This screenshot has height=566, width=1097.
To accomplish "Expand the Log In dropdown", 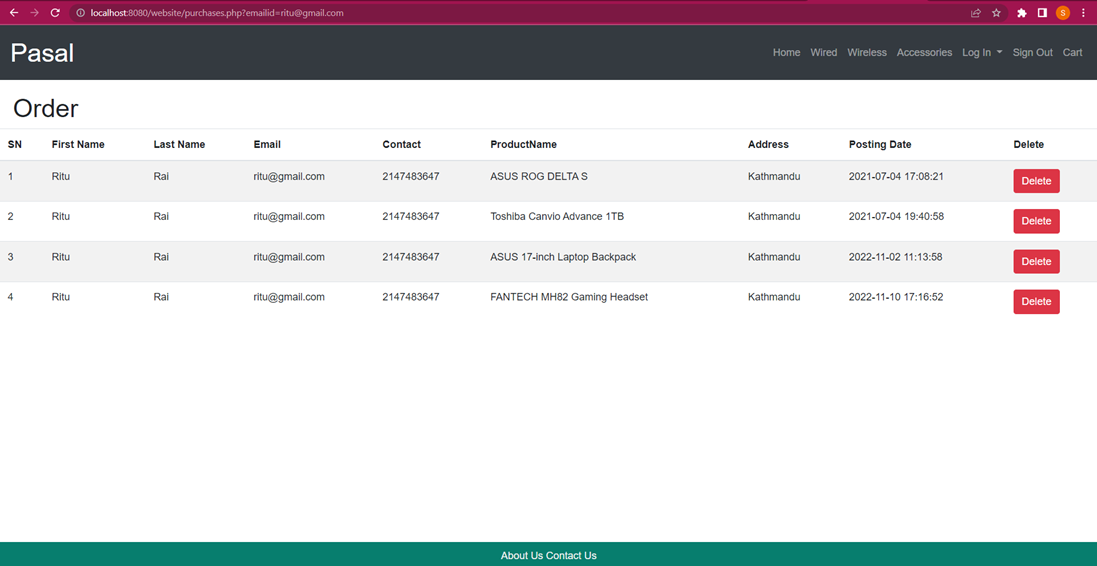I will 981,53.
